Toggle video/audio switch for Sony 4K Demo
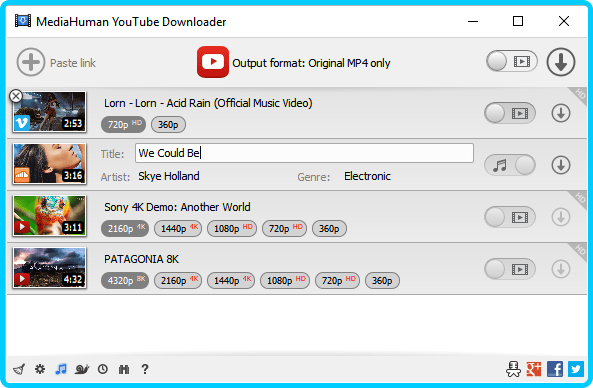Image resolution: width=593 pixels, height=388 pixels. 510,217
